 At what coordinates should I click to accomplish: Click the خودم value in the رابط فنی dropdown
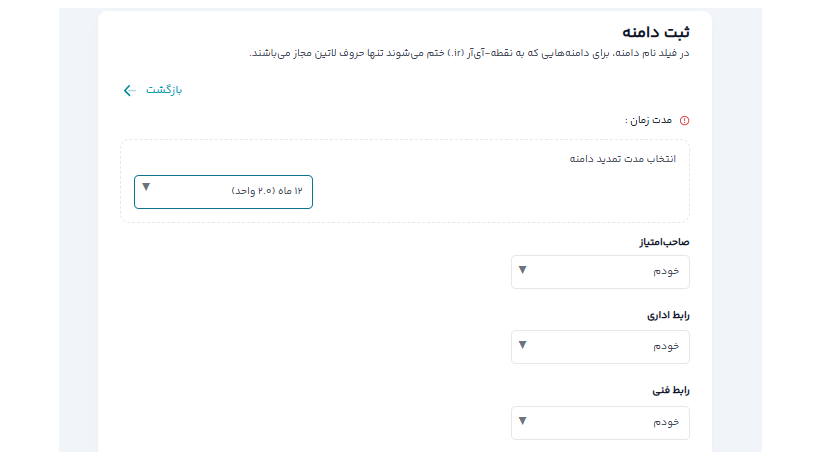(x=666, y=422)
